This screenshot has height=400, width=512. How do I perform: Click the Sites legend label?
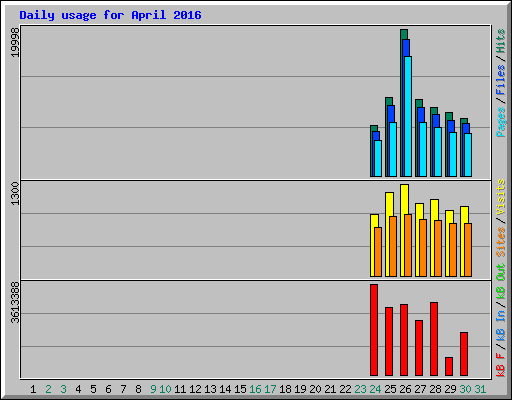[x=500, y=242]
